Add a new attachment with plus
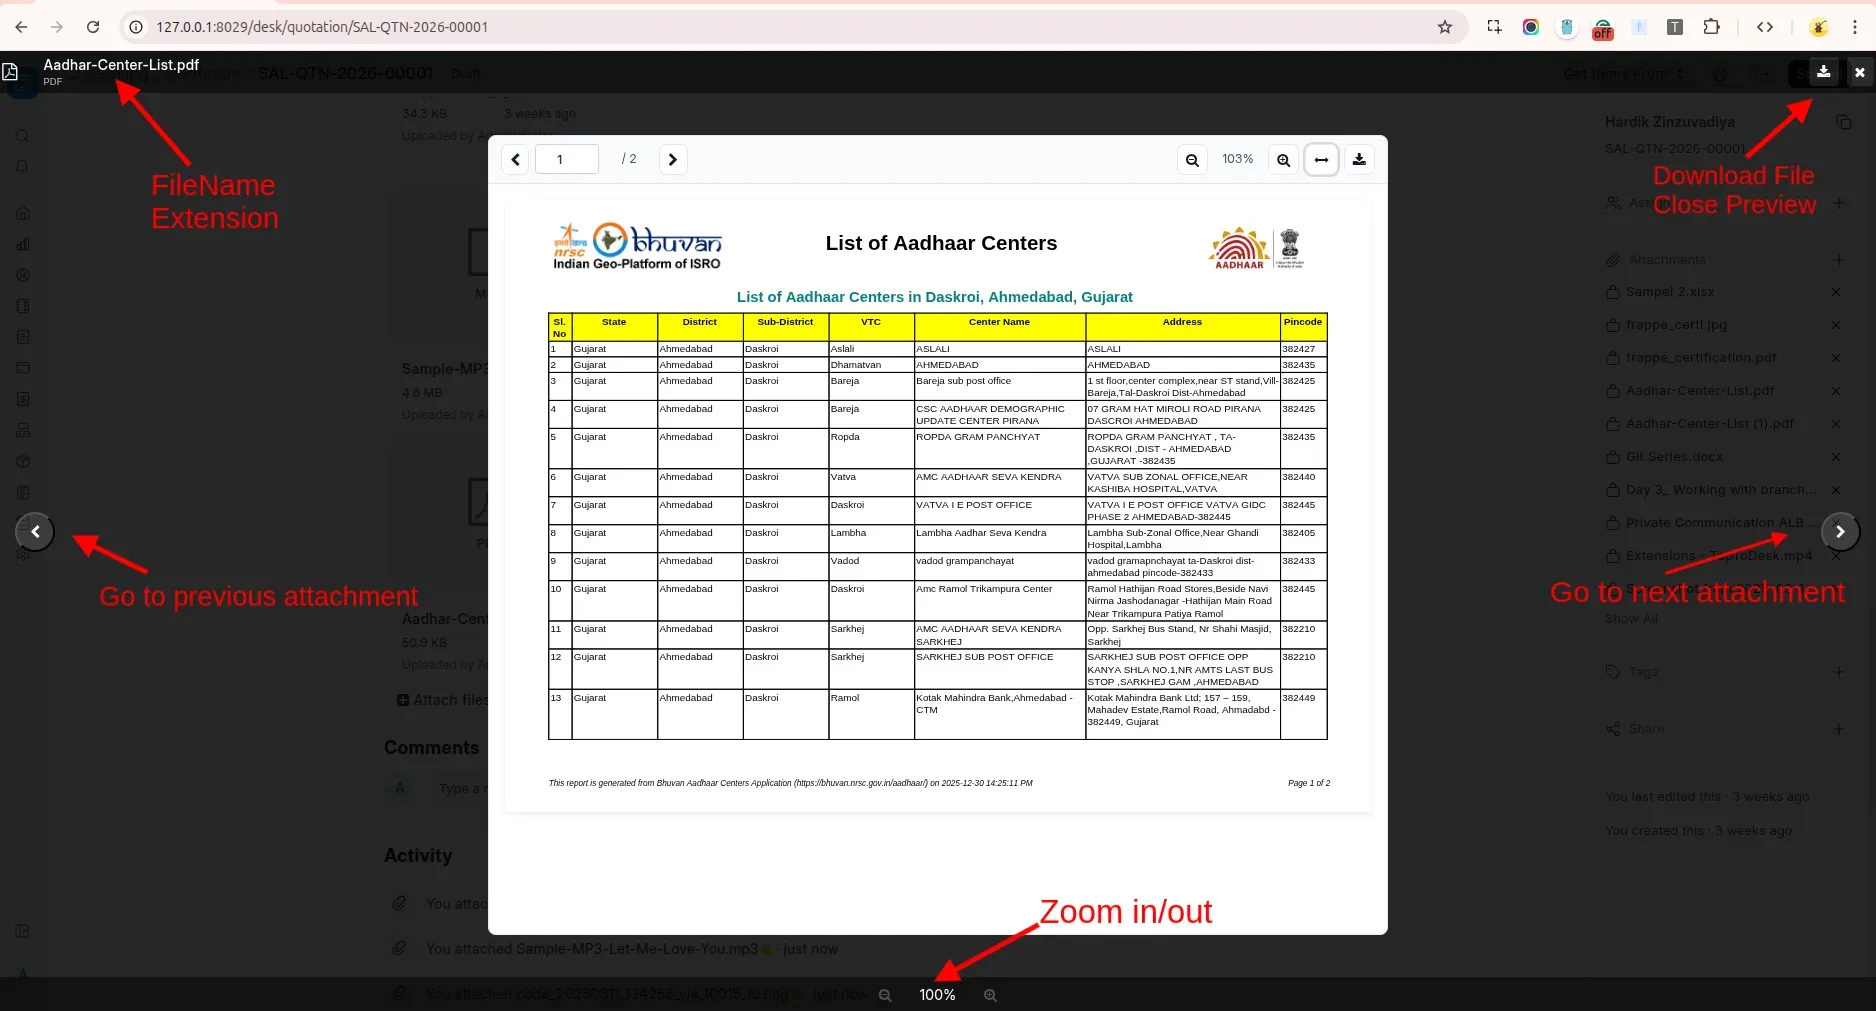1876x1011 pixels. [x=1839, y=260]
